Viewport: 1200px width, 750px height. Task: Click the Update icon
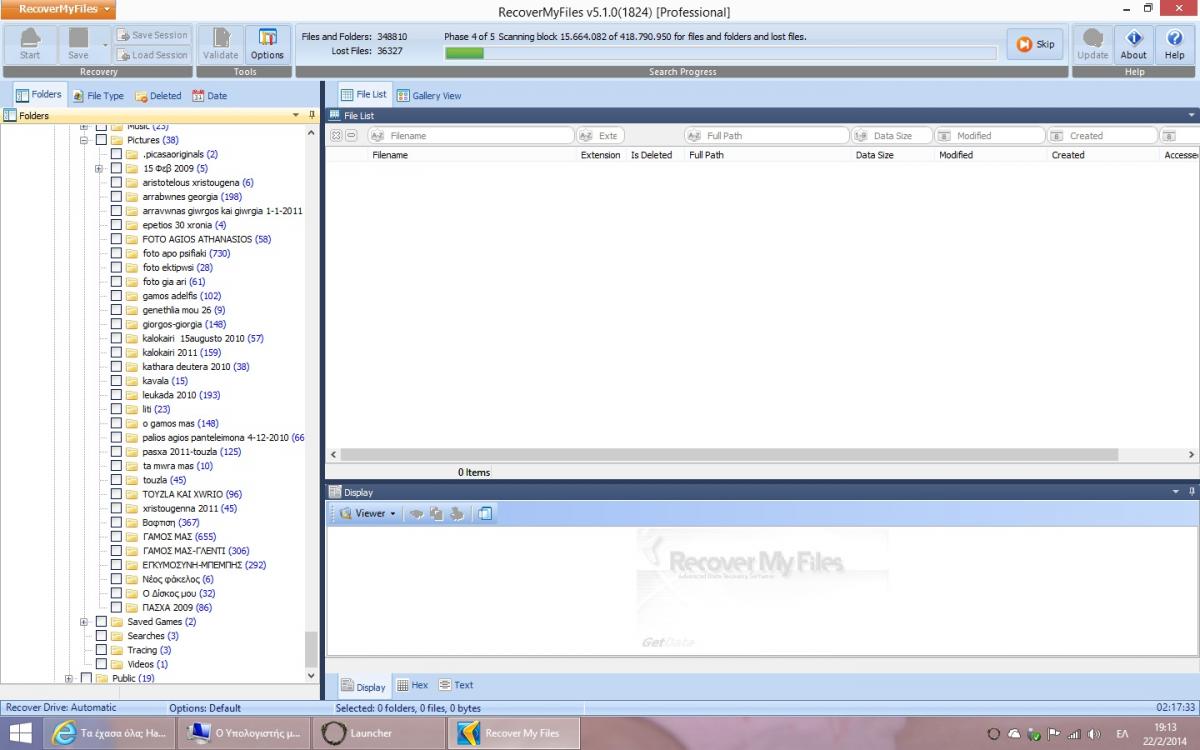pos(1092,44)
